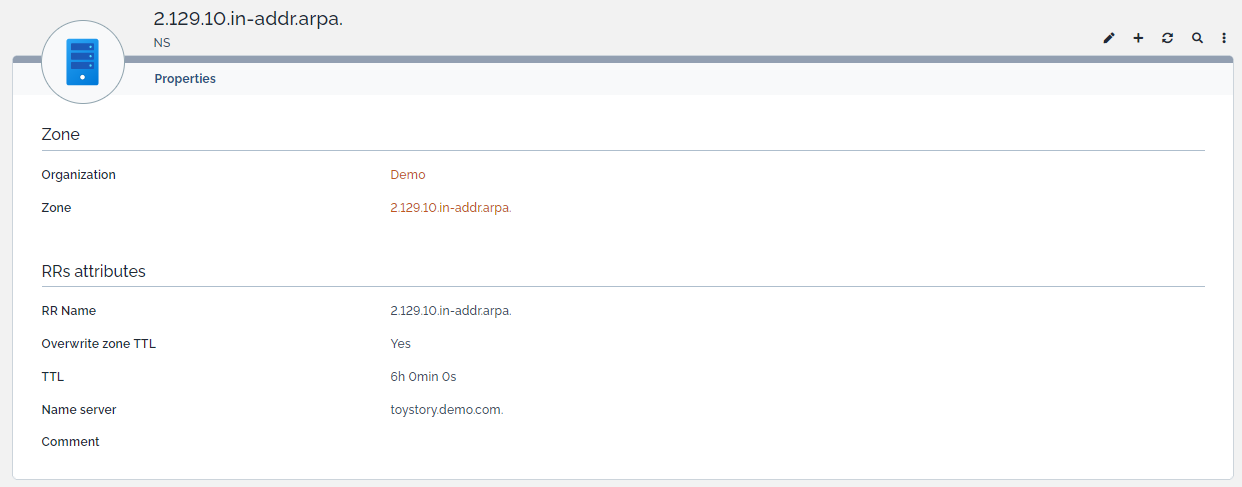Click the blue server icon
Image resolution: width=1242 pixels, height=487 pixels.
tap(83, 62)
